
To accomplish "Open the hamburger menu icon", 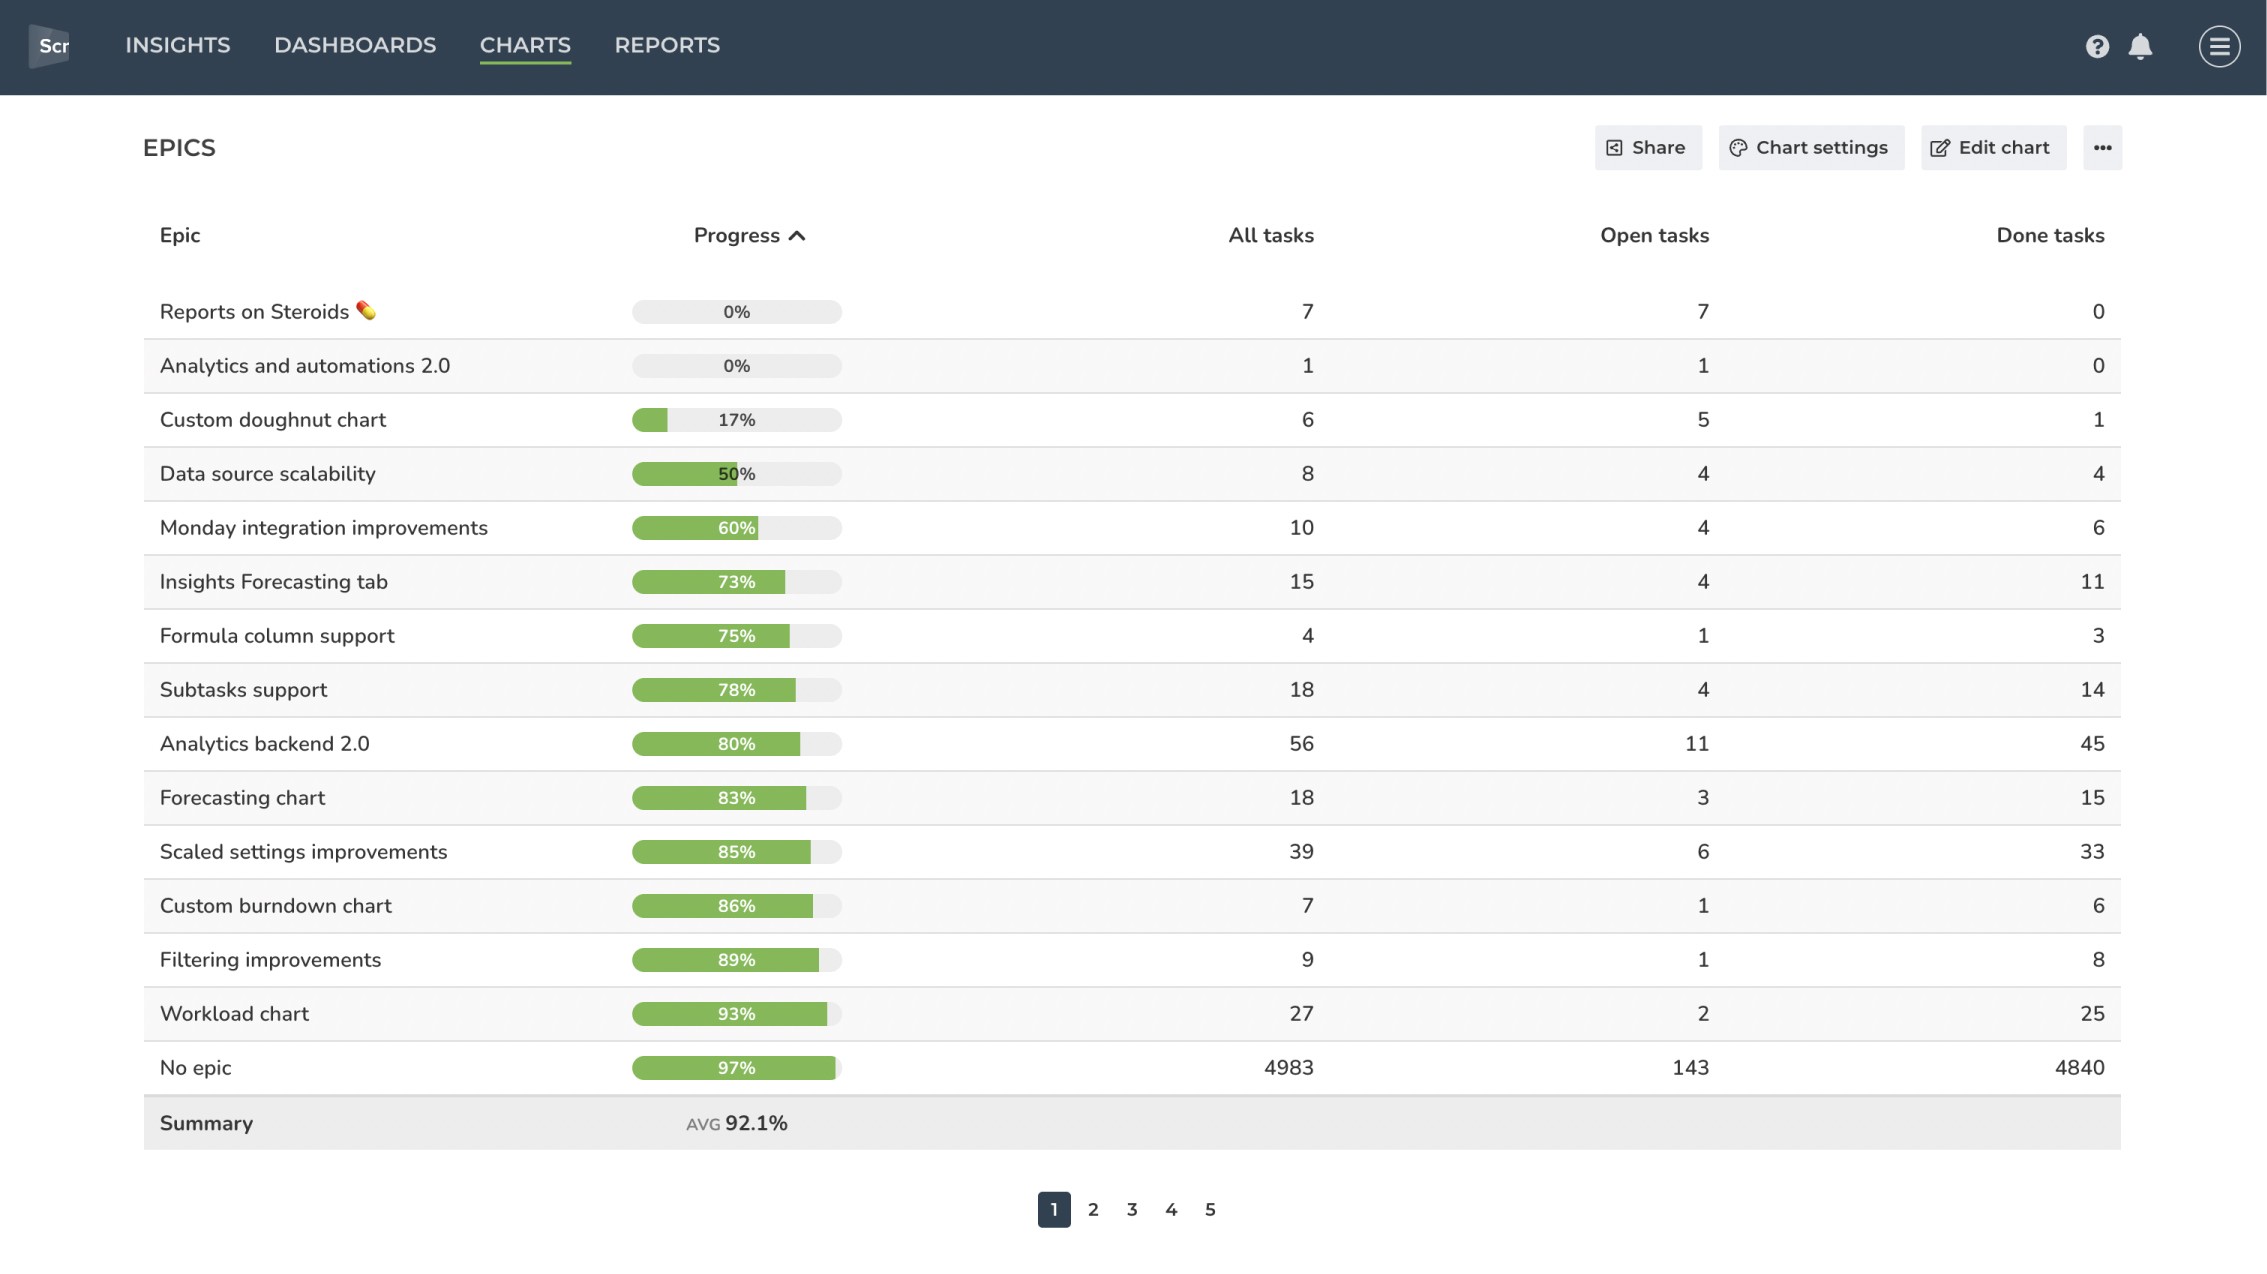I will point(2219,46).
